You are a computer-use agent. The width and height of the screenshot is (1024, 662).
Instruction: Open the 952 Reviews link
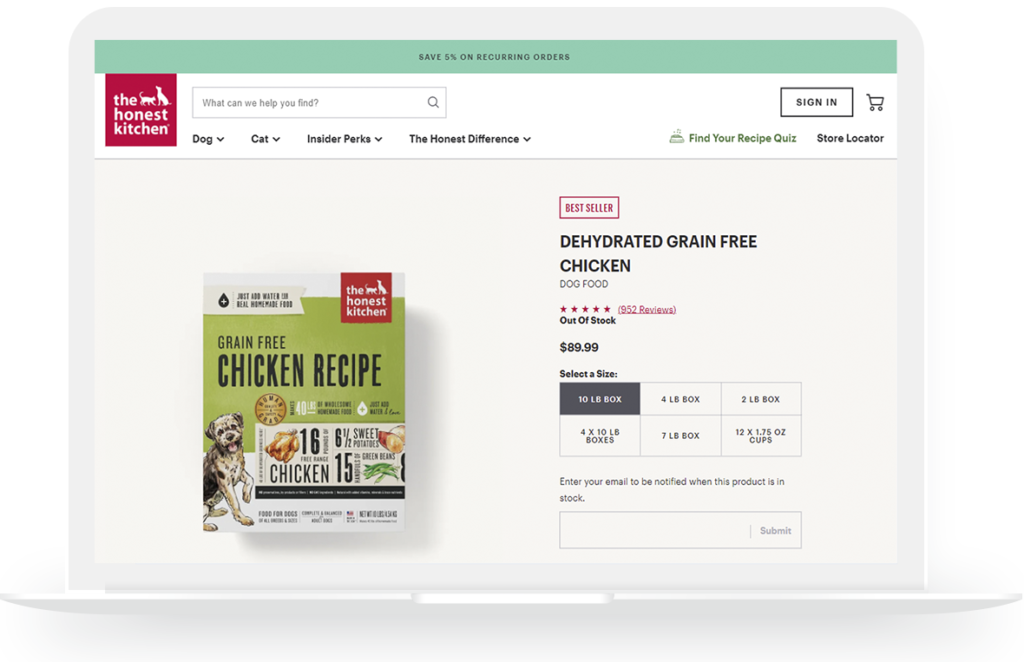647,310
